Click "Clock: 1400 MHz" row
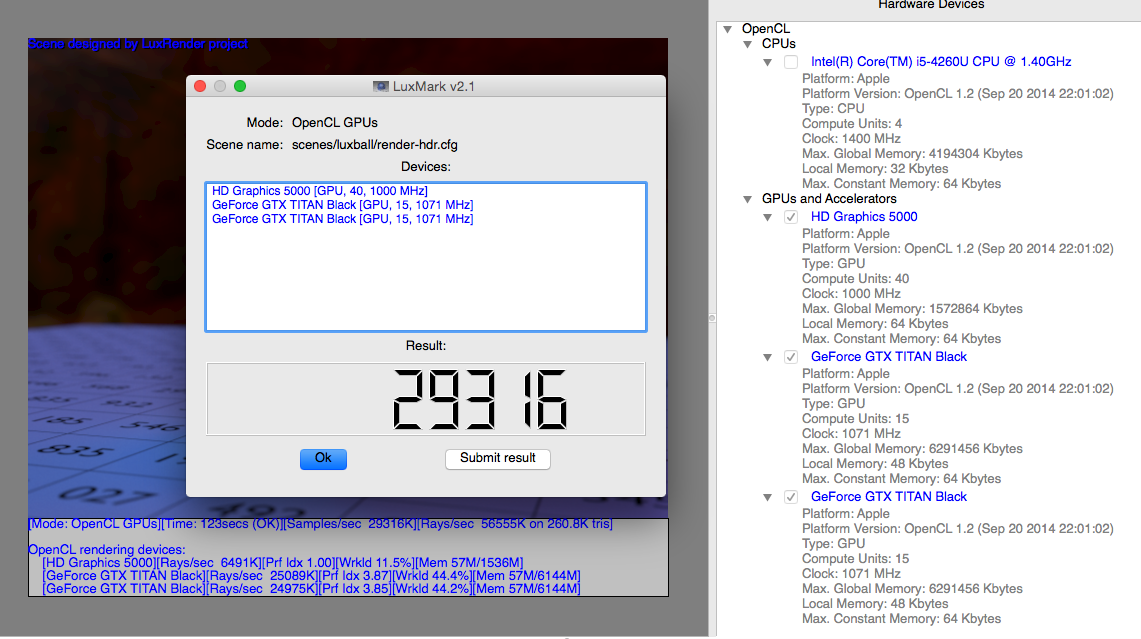1141x639 pixels. 851,138
